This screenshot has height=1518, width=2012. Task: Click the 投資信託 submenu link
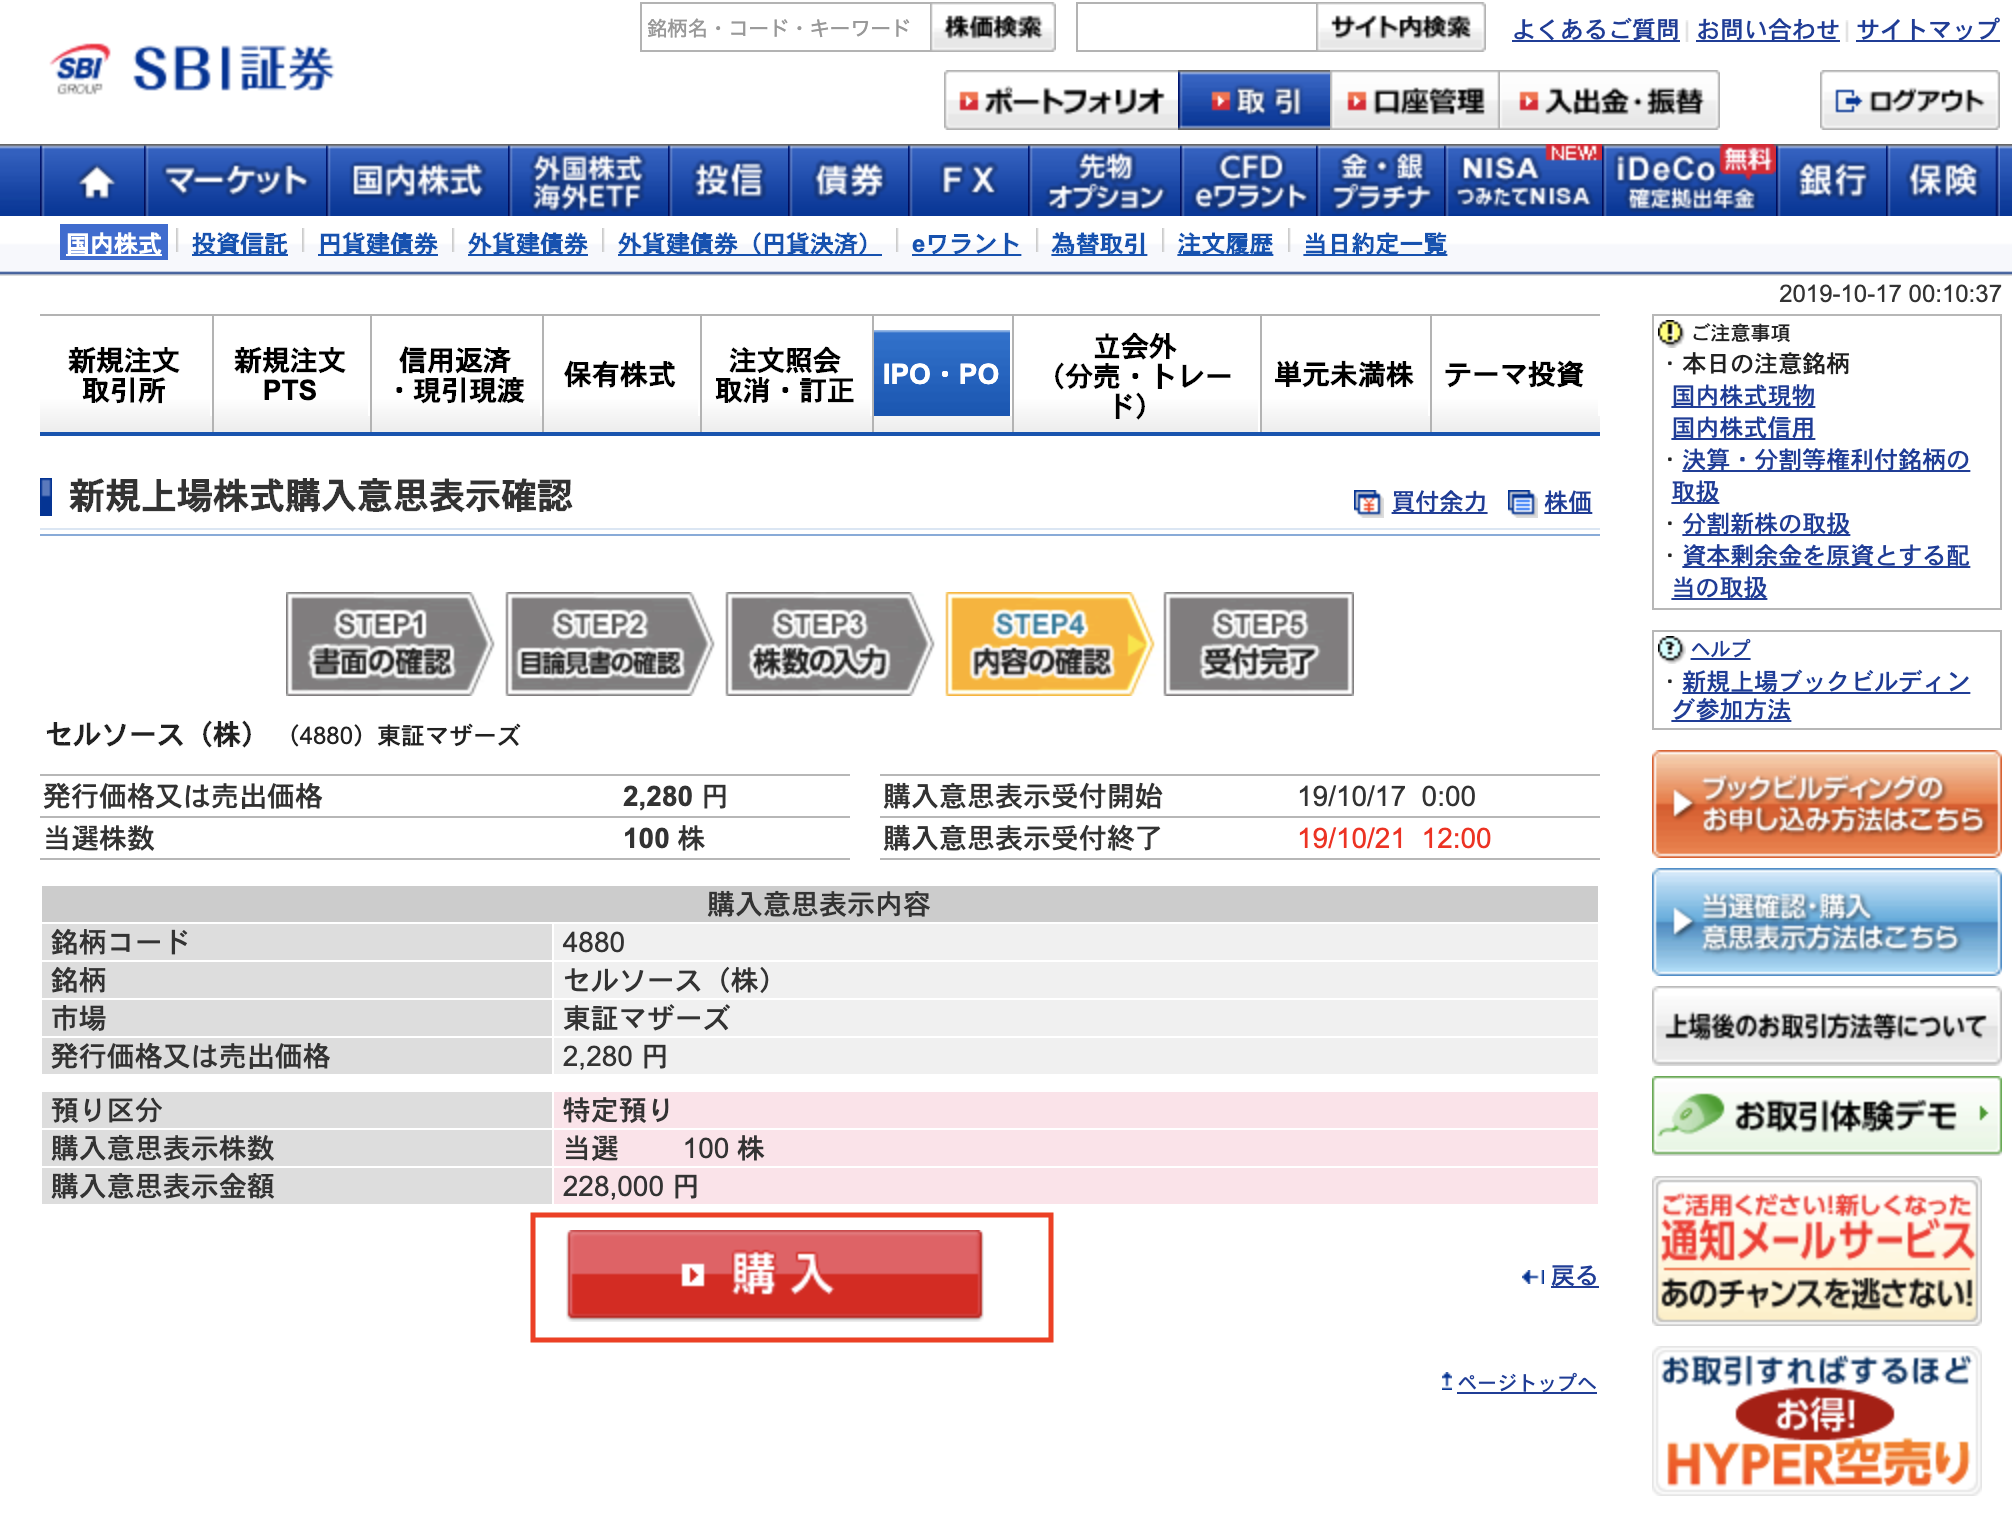pos(240,244)
